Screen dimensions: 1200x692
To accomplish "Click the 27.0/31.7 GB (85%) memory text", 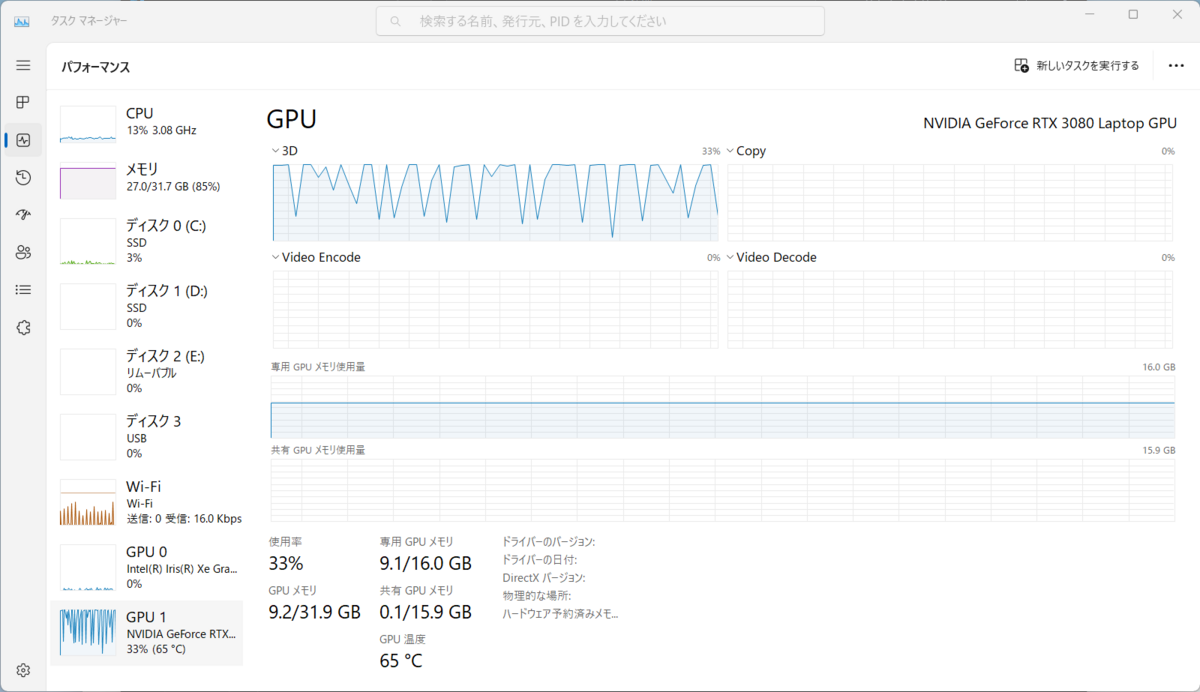I will (173, 187).
